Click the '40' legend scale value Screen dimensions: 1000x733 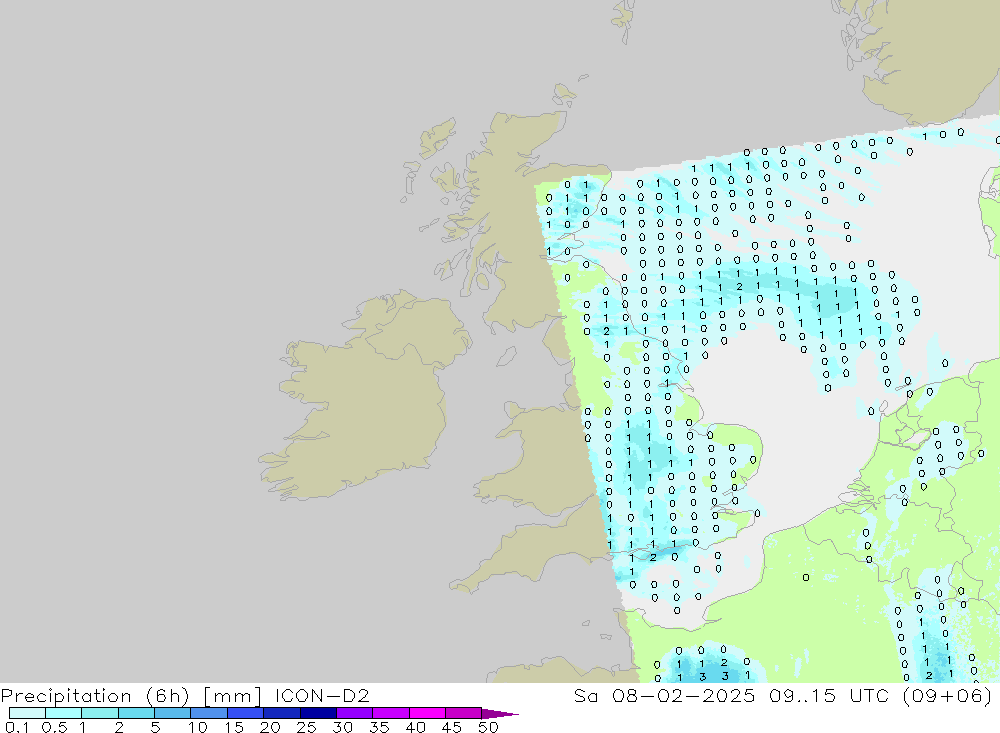pos(415,727)
